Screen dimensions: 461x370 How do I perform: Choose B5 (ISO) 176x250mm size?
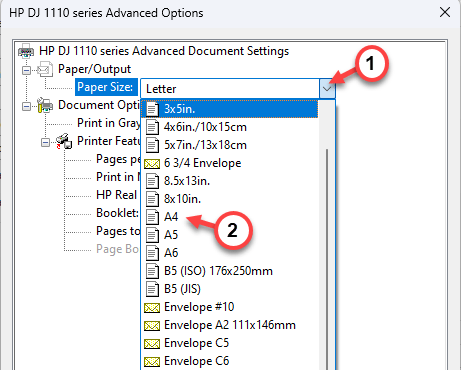click(230, 271)
